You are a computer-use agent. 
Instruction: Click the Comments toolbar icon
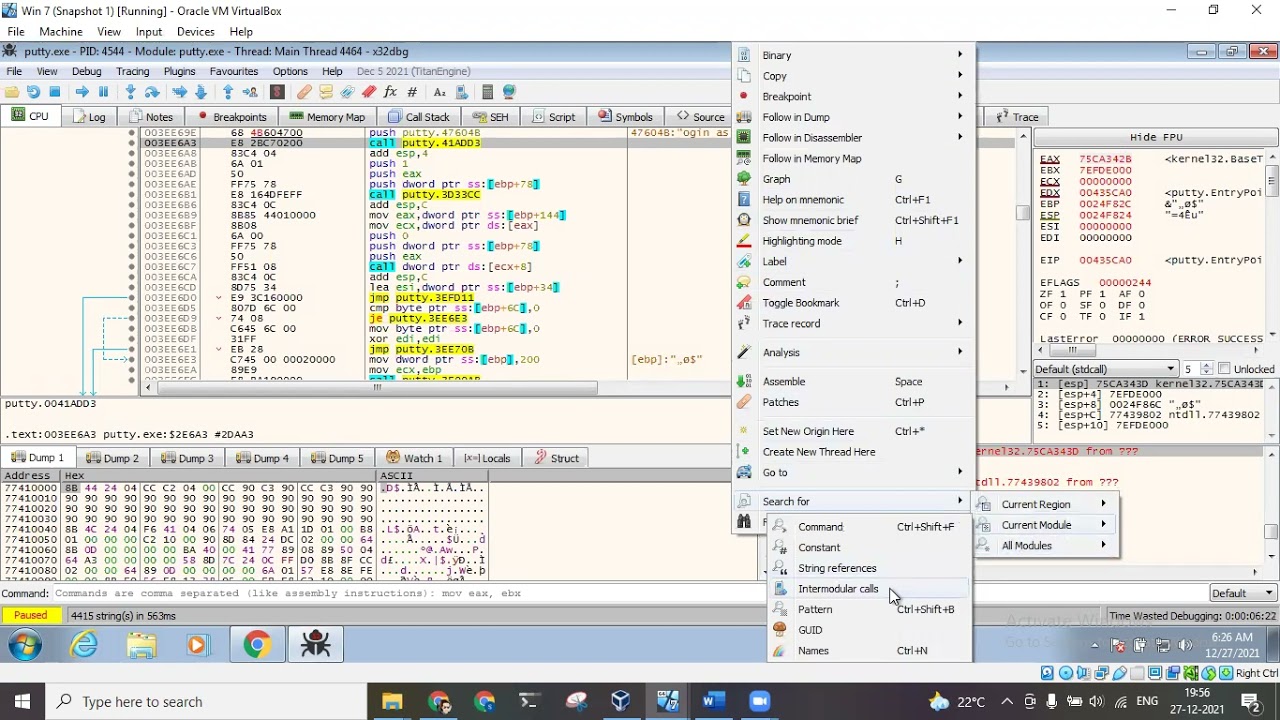(325, 92)
